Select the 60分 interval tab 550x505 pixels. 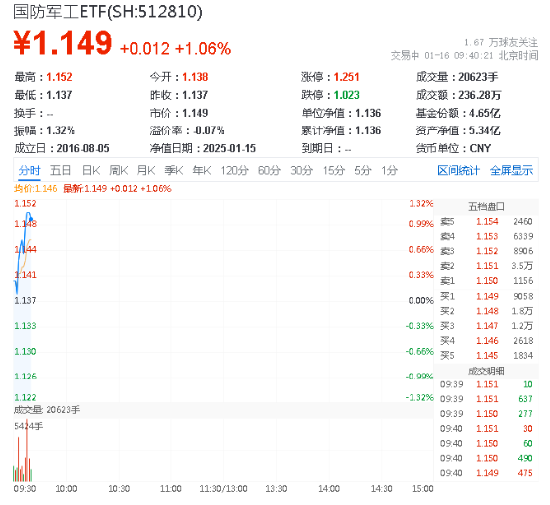[269, 170]
